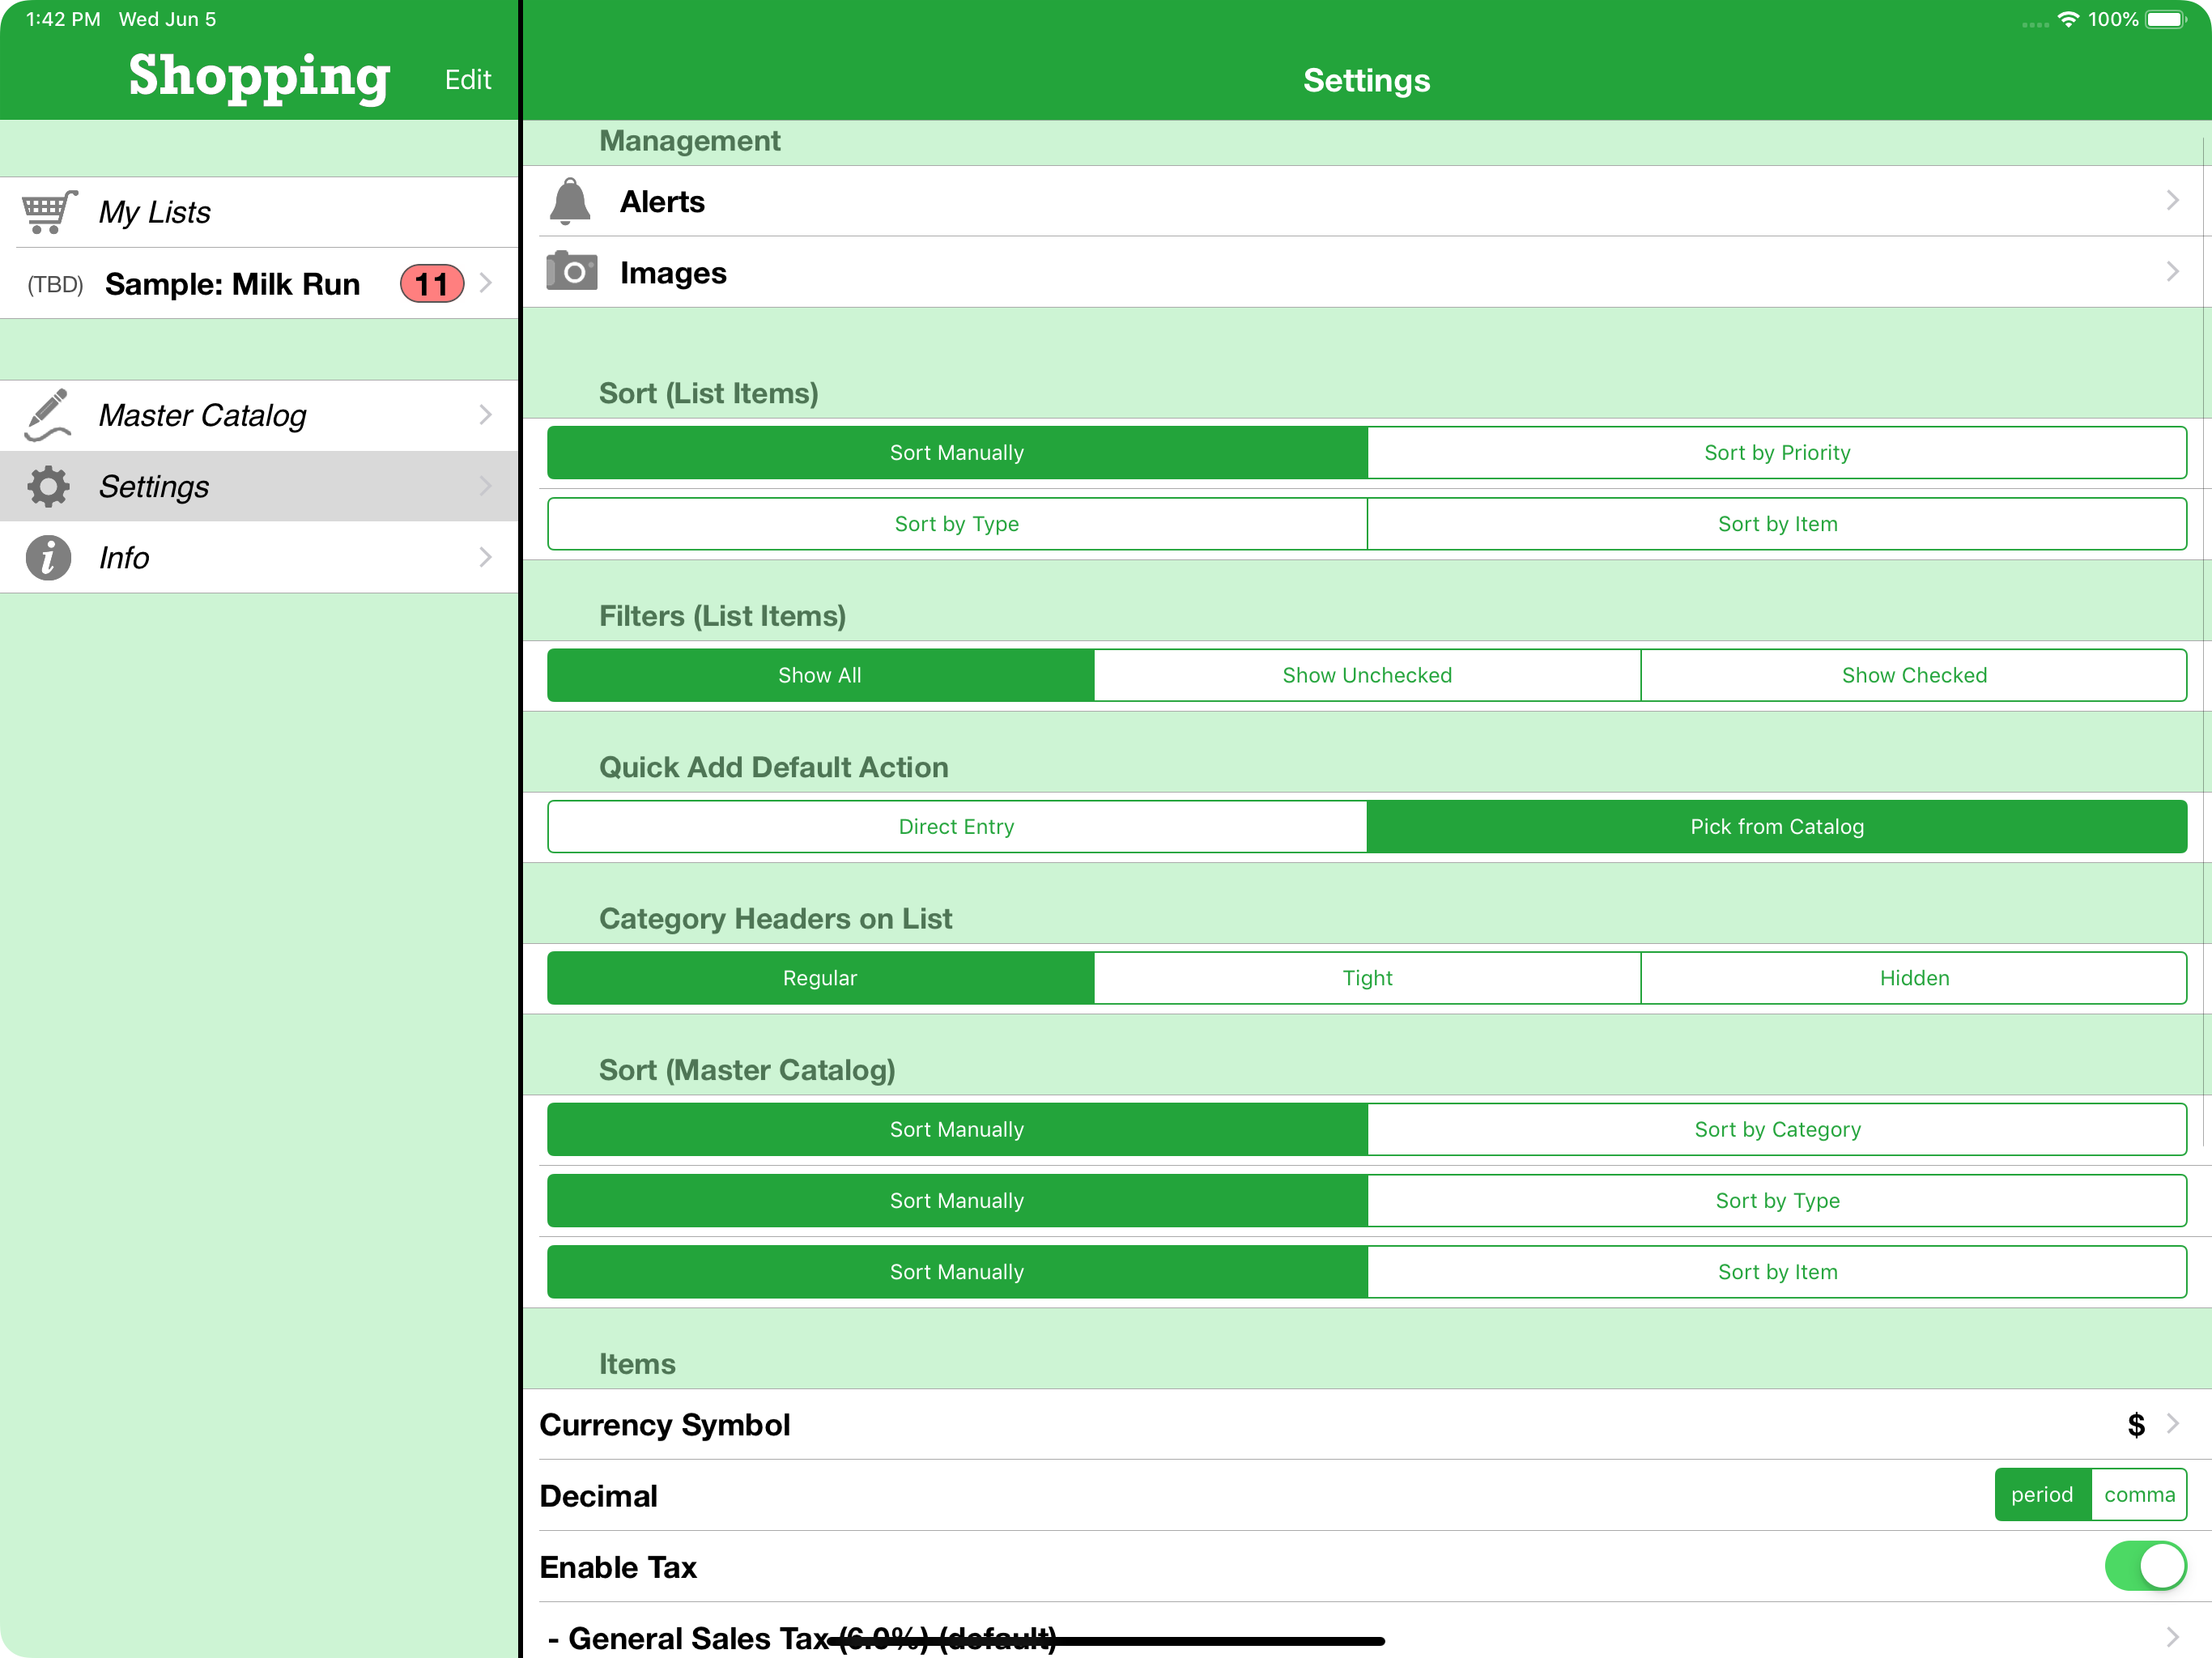Open Master Catalog via its chevron
Viewport: 2212px width, 1658px height.
pos(486,415)
